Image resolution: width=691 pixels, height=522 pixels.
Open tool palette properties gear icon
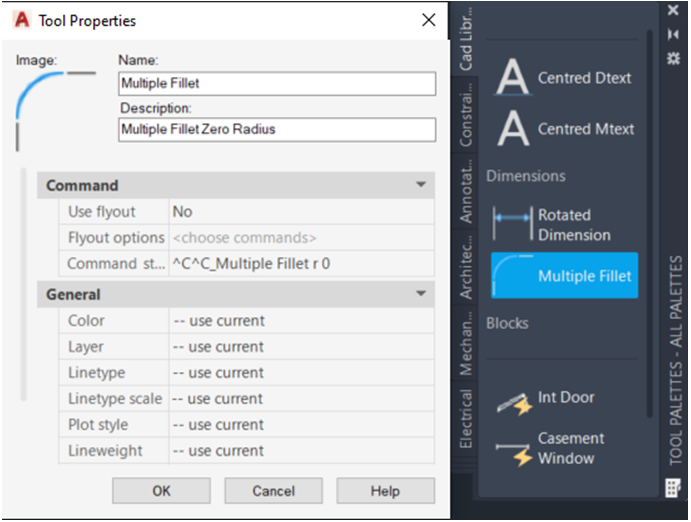coord(673,54)
